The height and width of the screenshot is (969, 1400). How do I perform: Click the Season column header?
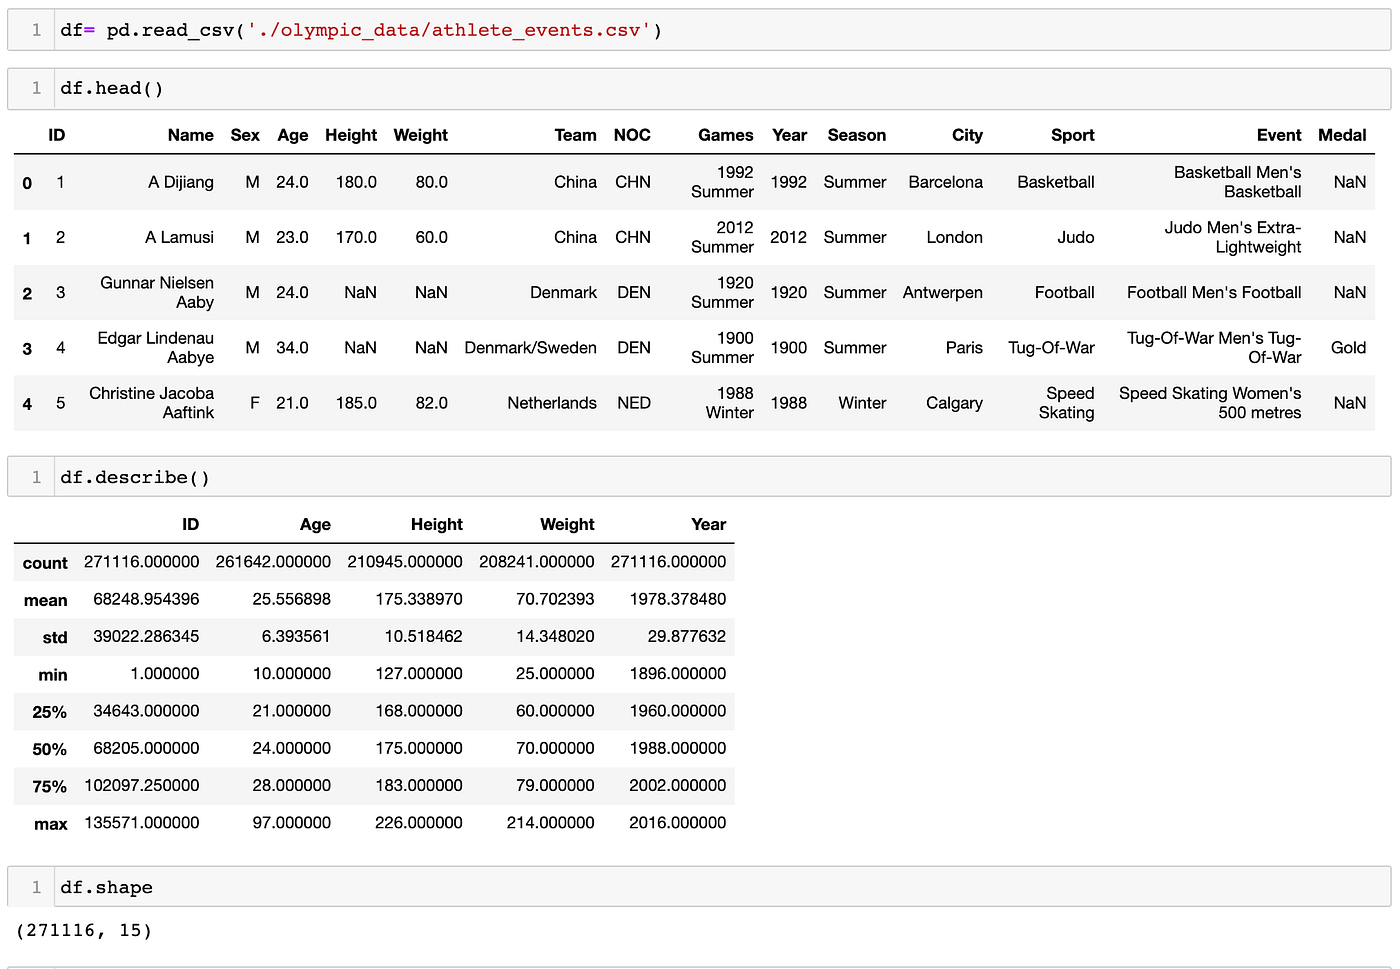(856, 135)
